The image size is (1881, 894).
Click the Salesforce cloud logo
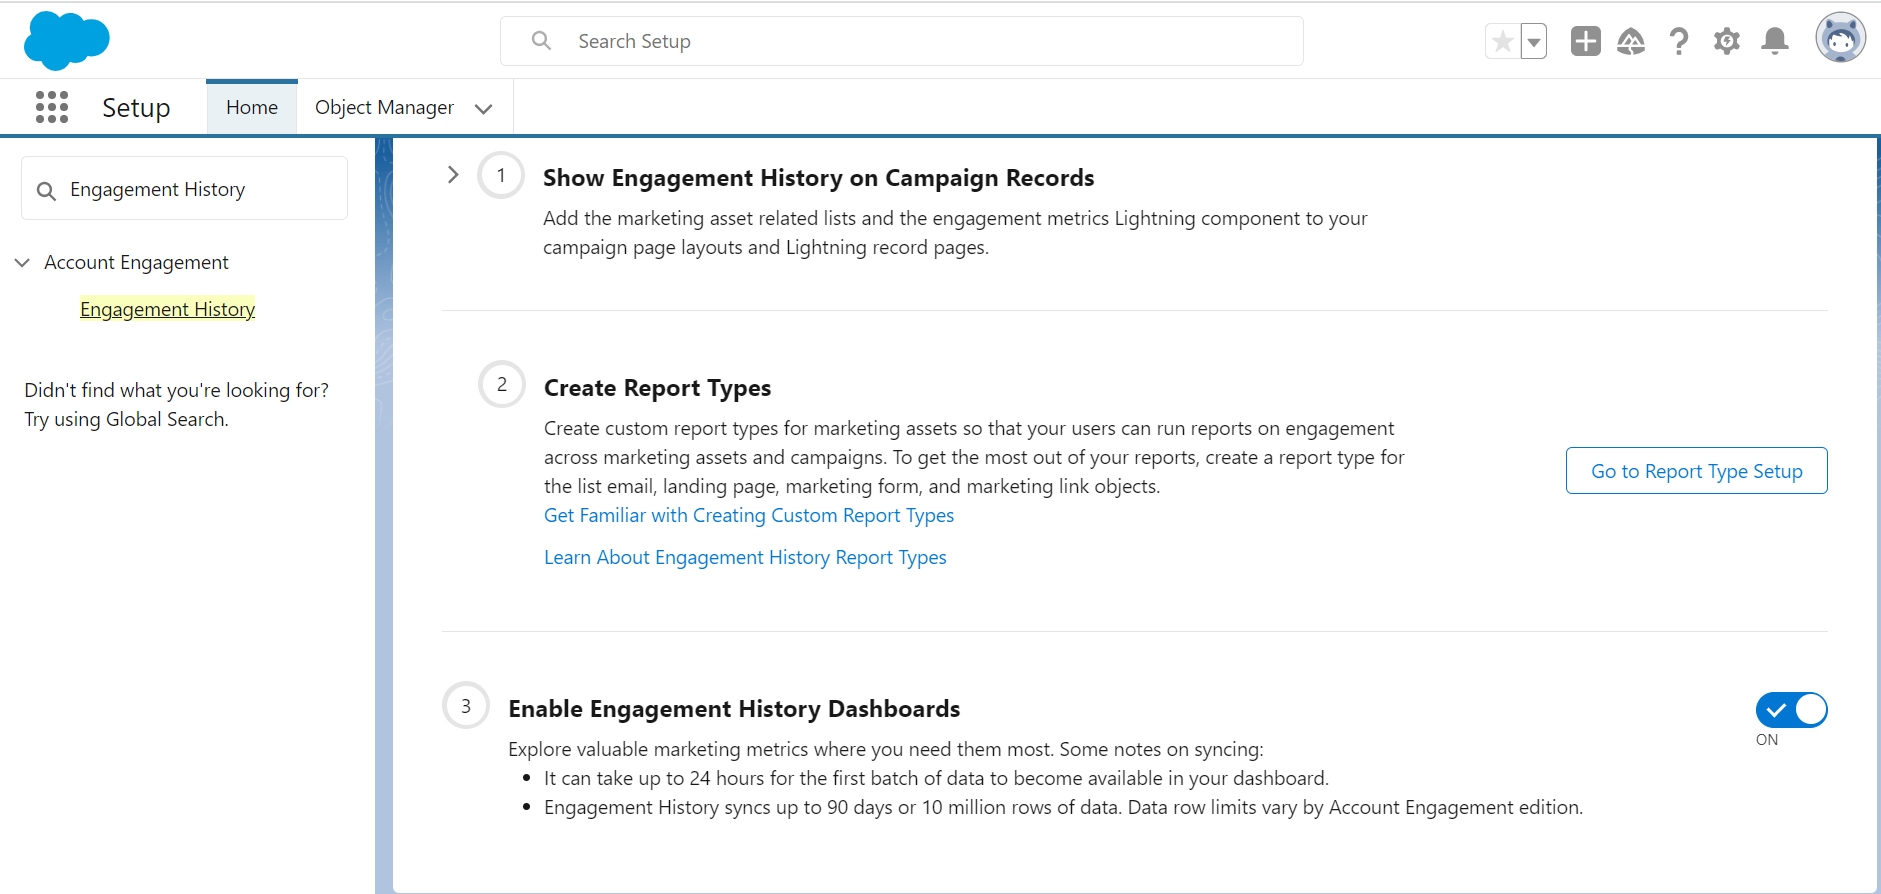coord(66,41)
